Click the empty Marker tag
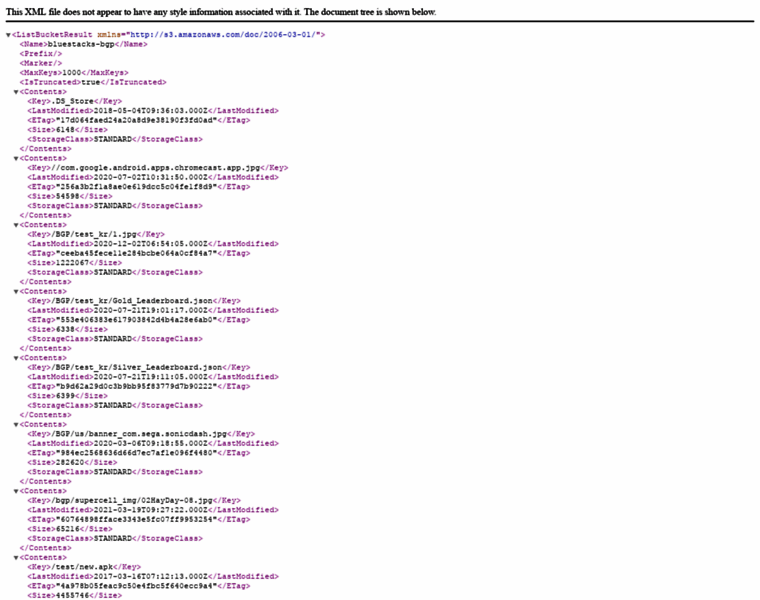Screen dimensions: 760x600 click(41, 63)
